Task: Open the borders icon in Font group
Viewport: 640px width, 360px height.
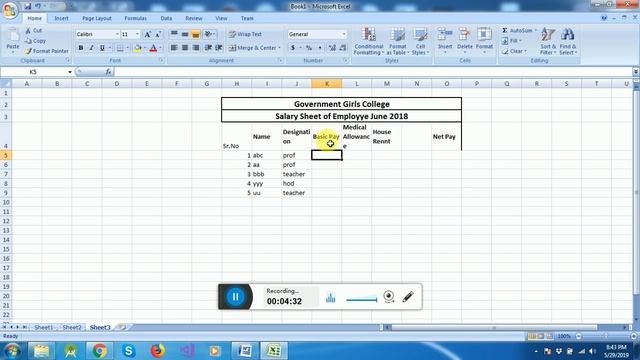Action: 120,48
